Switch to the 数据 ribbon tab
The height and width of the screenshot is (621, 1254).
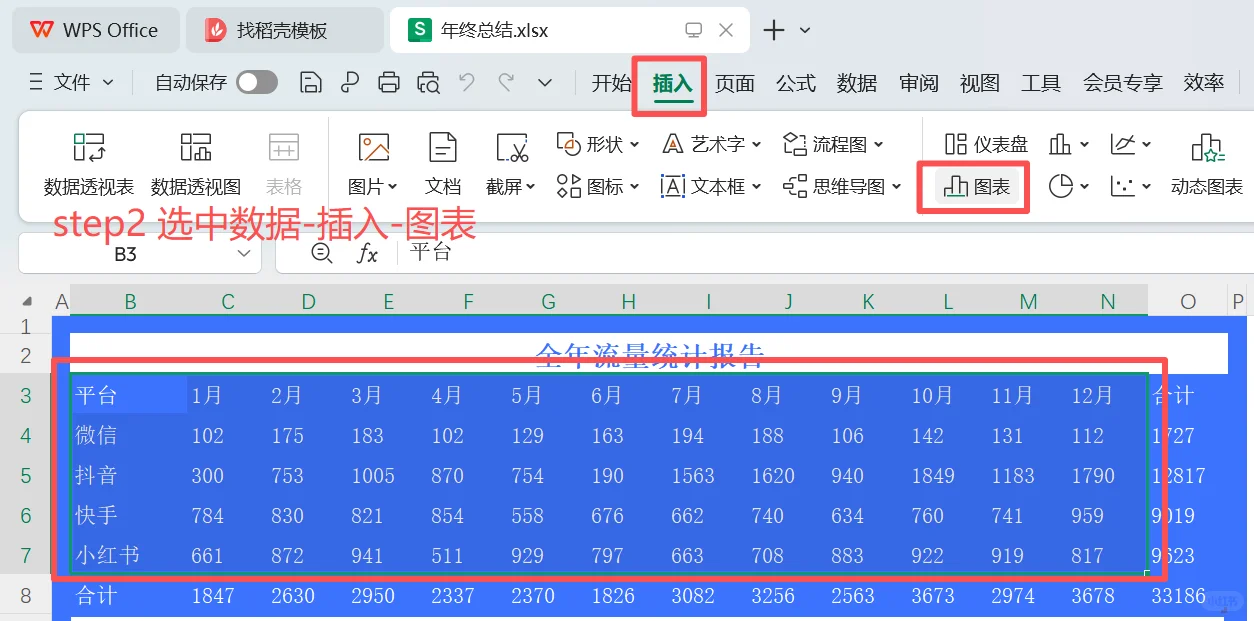[x=856, y=84]
